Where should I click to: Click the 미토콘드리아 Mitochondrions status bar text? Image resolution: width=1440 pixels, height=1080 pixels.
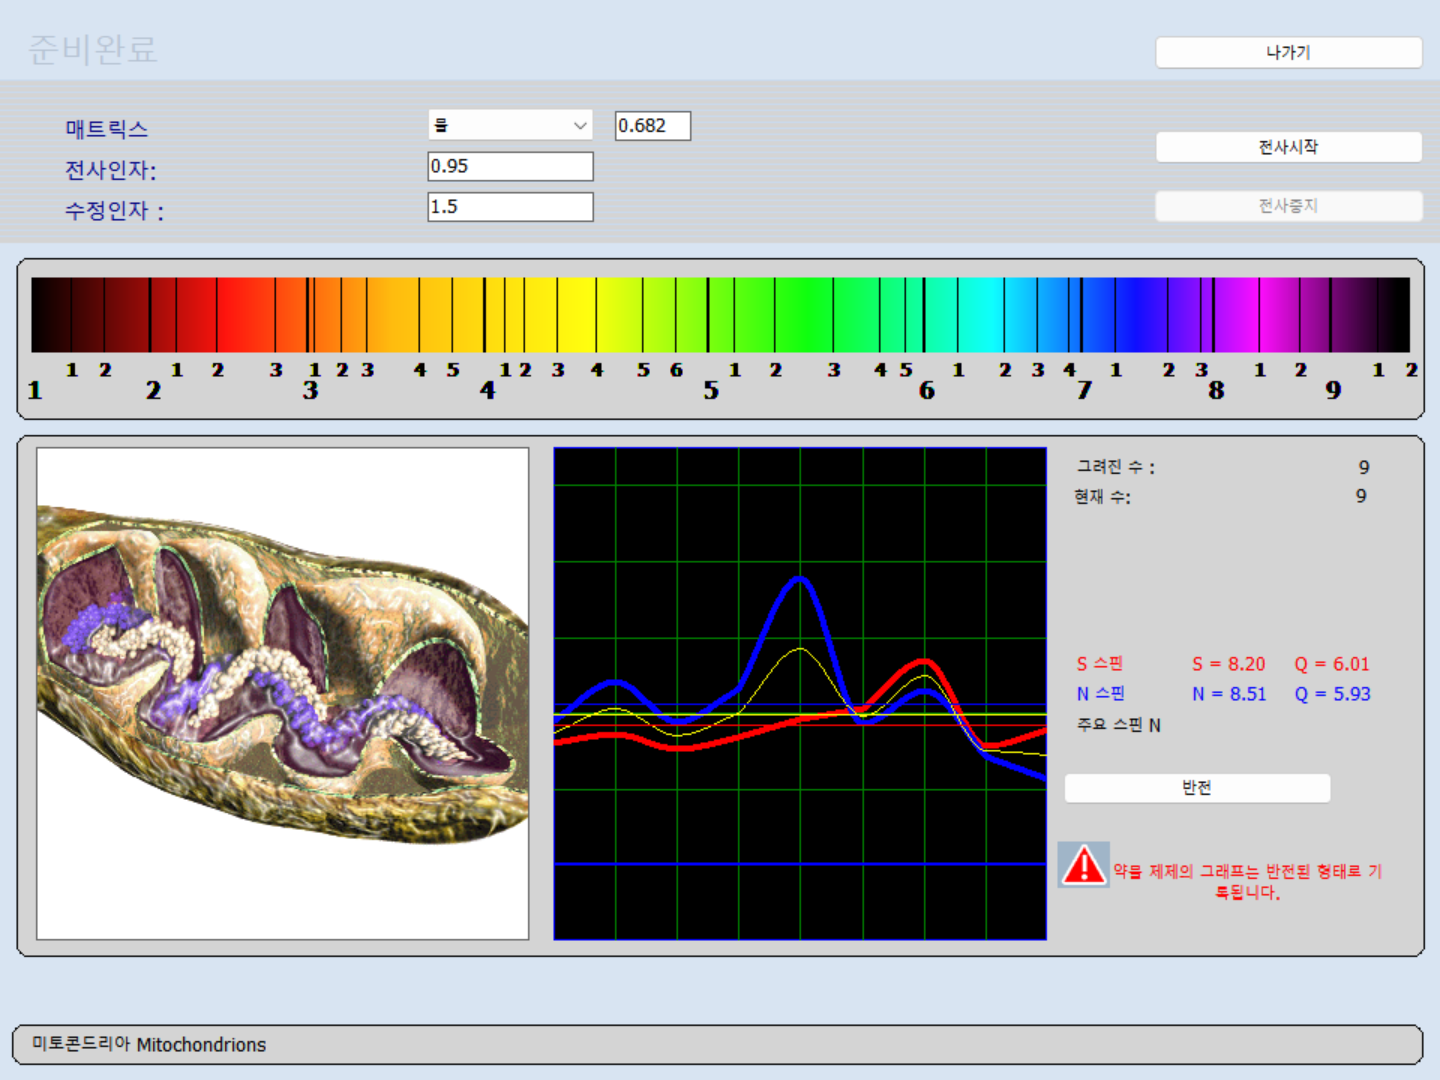point(149,1045)
